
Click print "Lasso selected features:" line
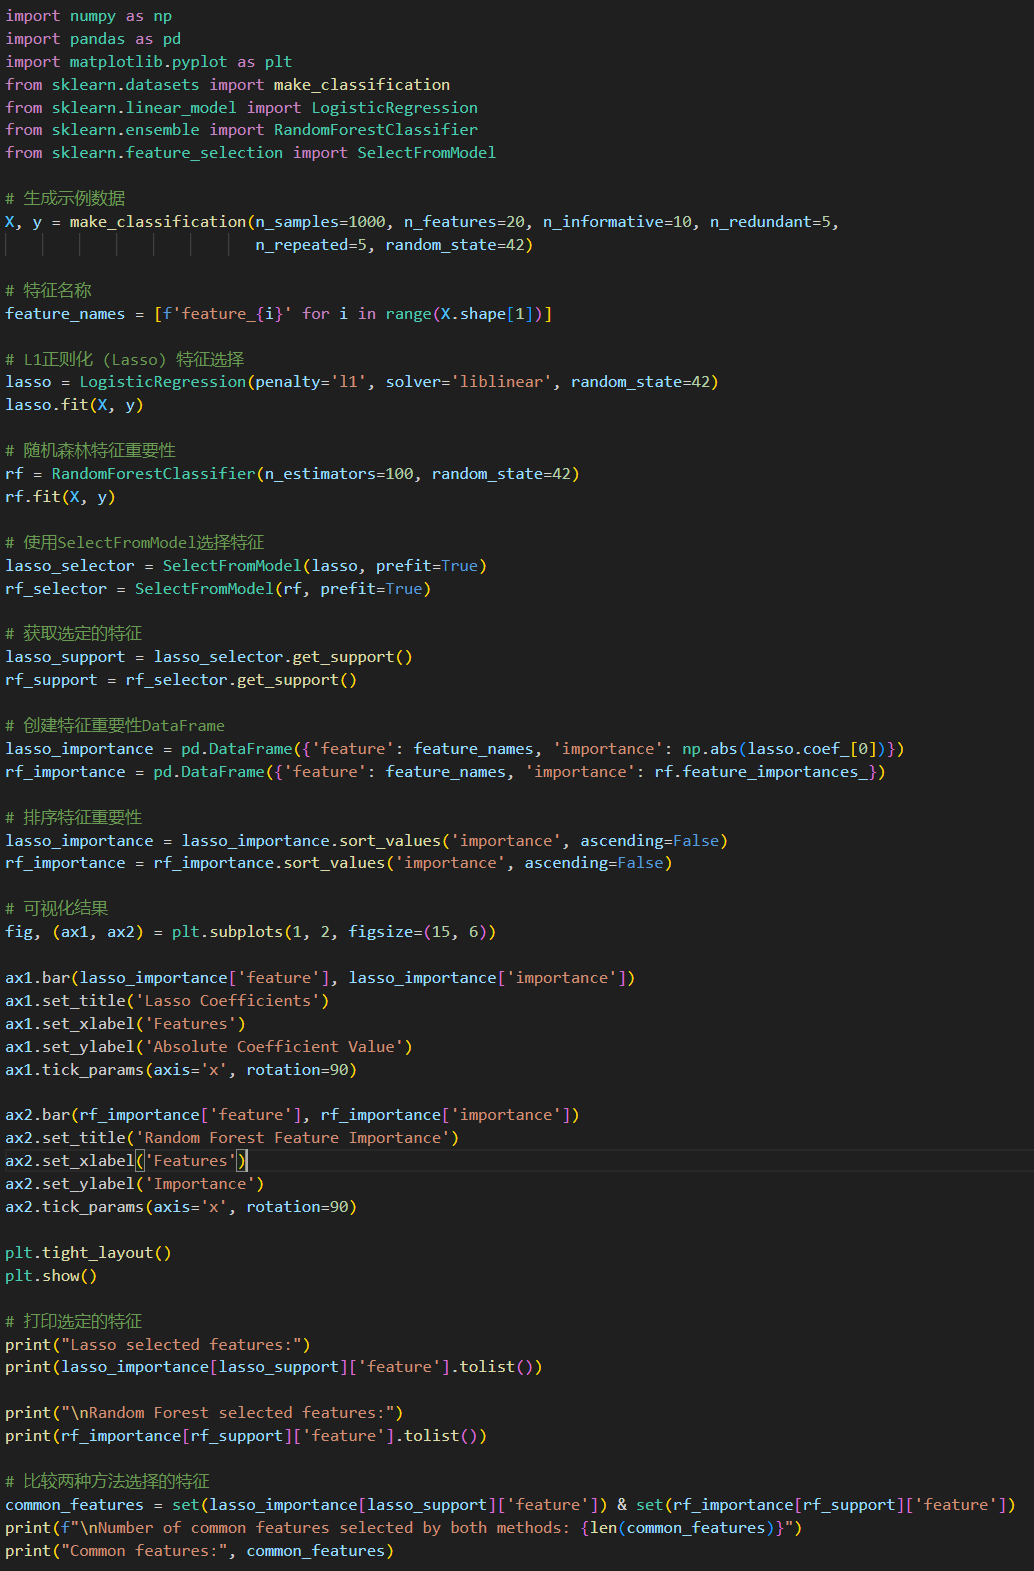point(158,1345)
